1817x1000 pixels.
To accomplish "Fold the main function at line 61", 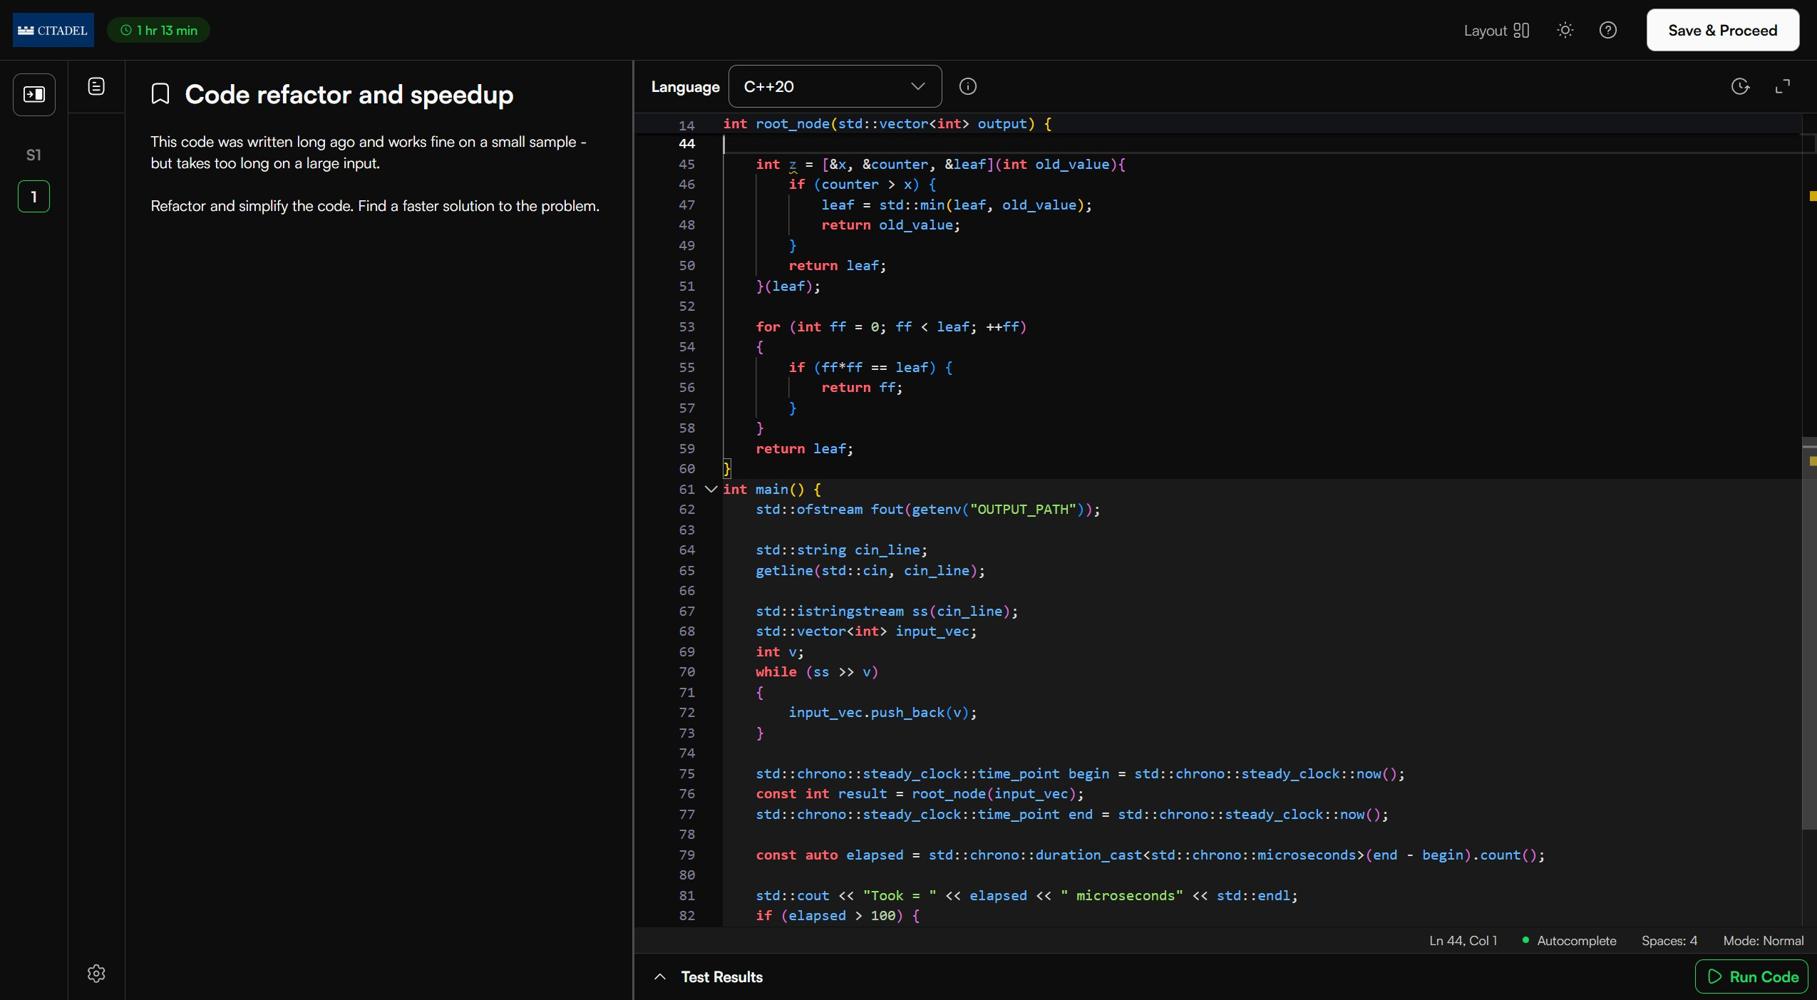I will click(x=711, y=489).
